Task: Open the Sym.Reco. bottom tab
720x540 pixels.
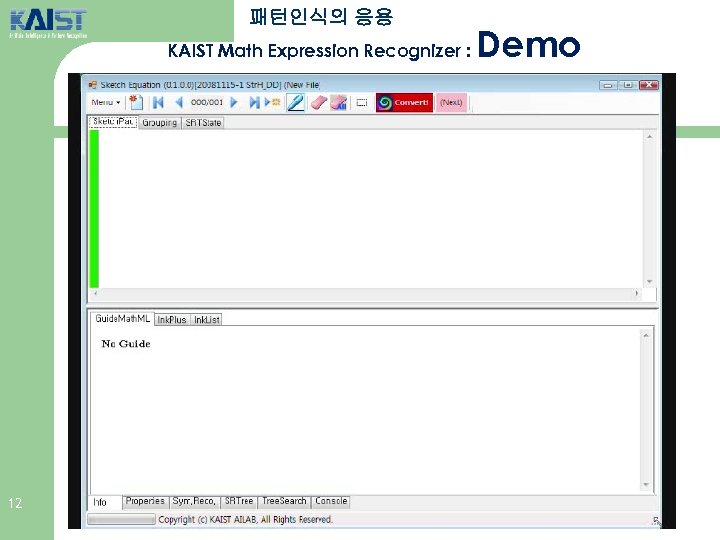Action: 194,501
